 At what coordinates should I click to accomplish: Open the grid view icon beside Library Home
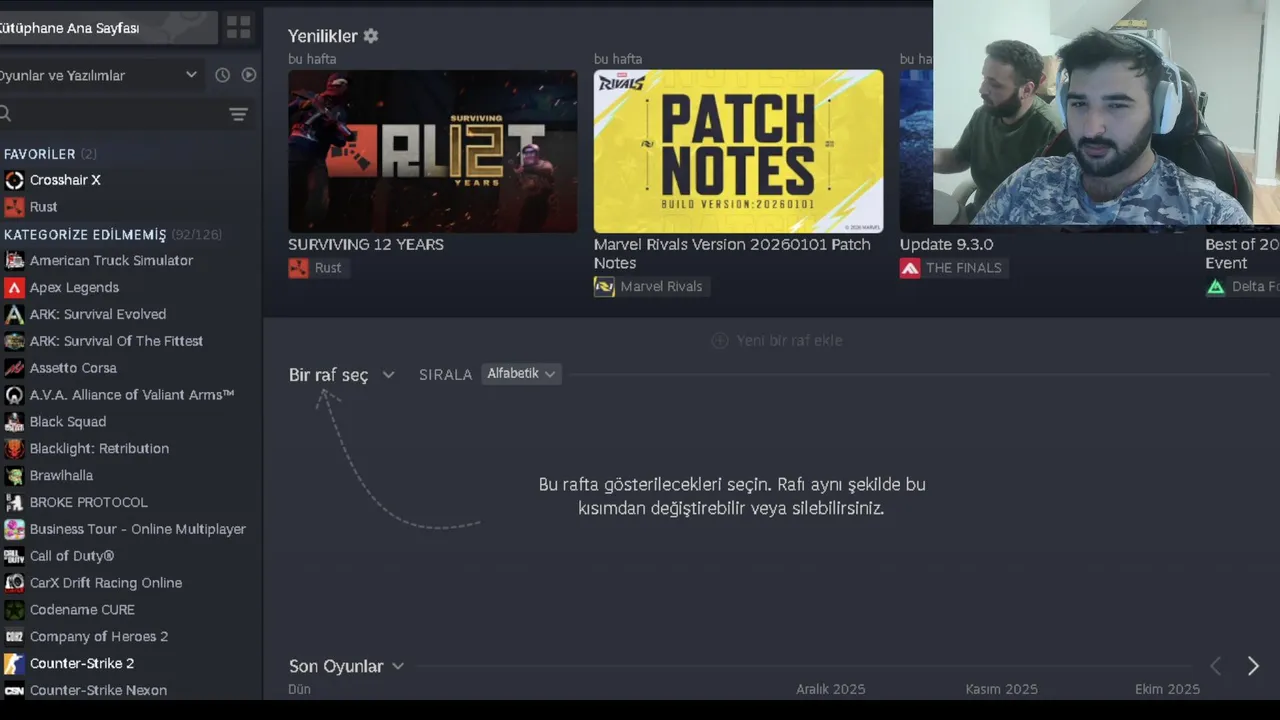pyautogui.click(x=238, y=28)
